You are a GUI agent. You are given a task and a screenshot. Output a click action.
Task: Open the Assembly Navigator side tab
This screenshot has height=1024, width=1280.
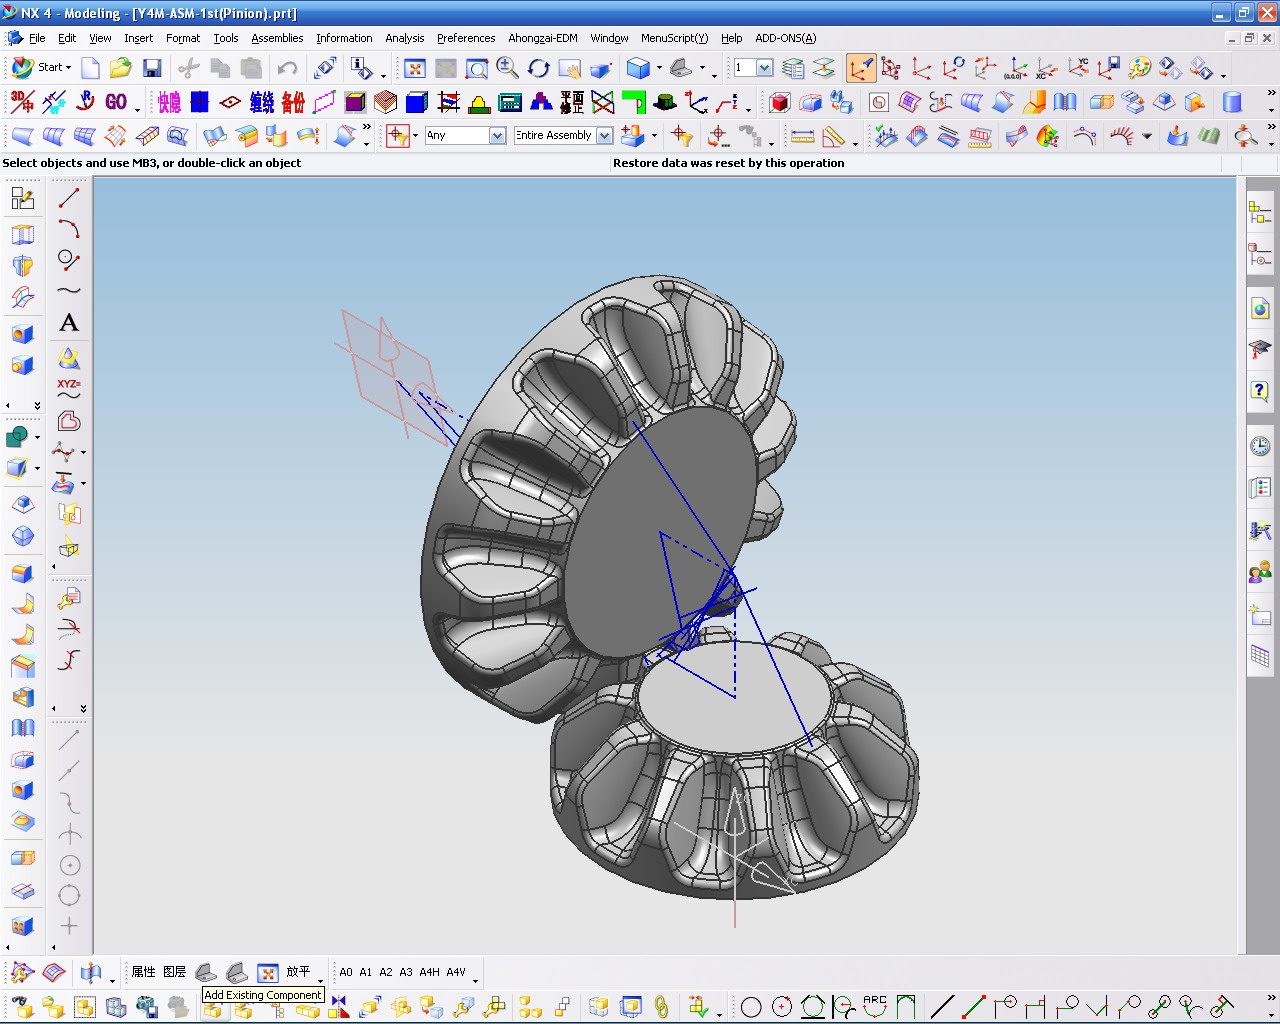pos(1260,211)
